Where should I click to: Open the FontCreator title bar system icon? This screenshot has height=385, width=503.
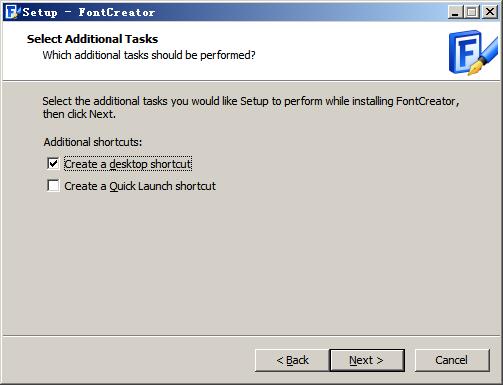pos(12,12)
